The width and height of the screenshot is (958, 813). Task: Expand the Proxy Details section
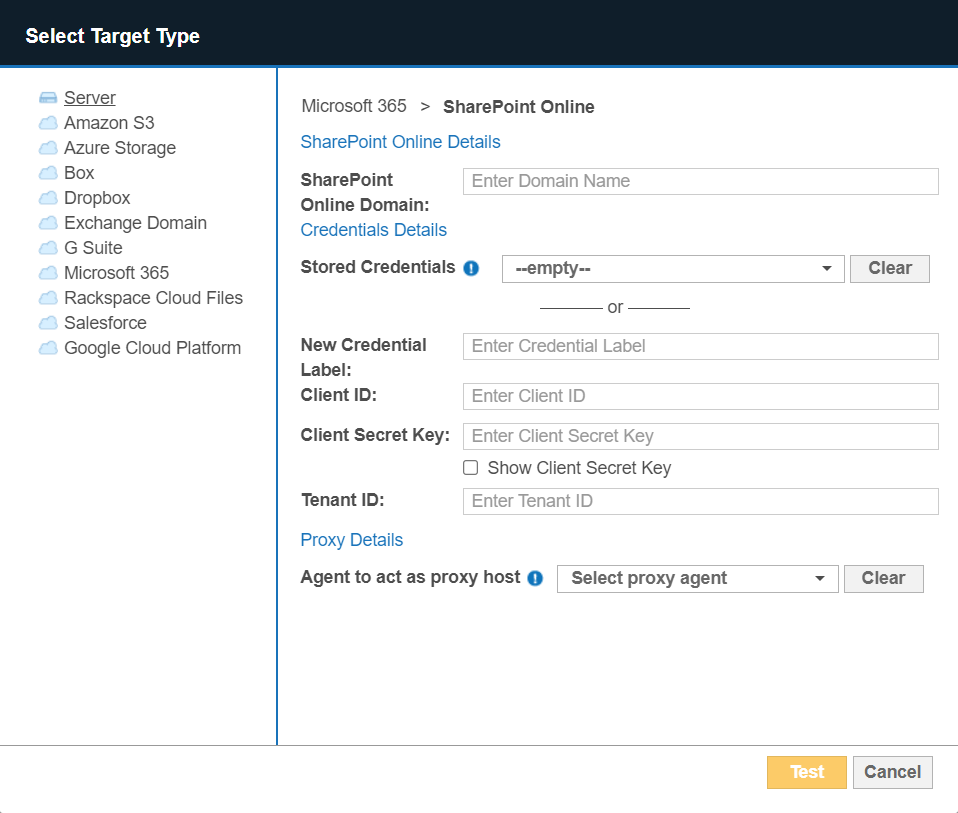[x=351, y=539]
